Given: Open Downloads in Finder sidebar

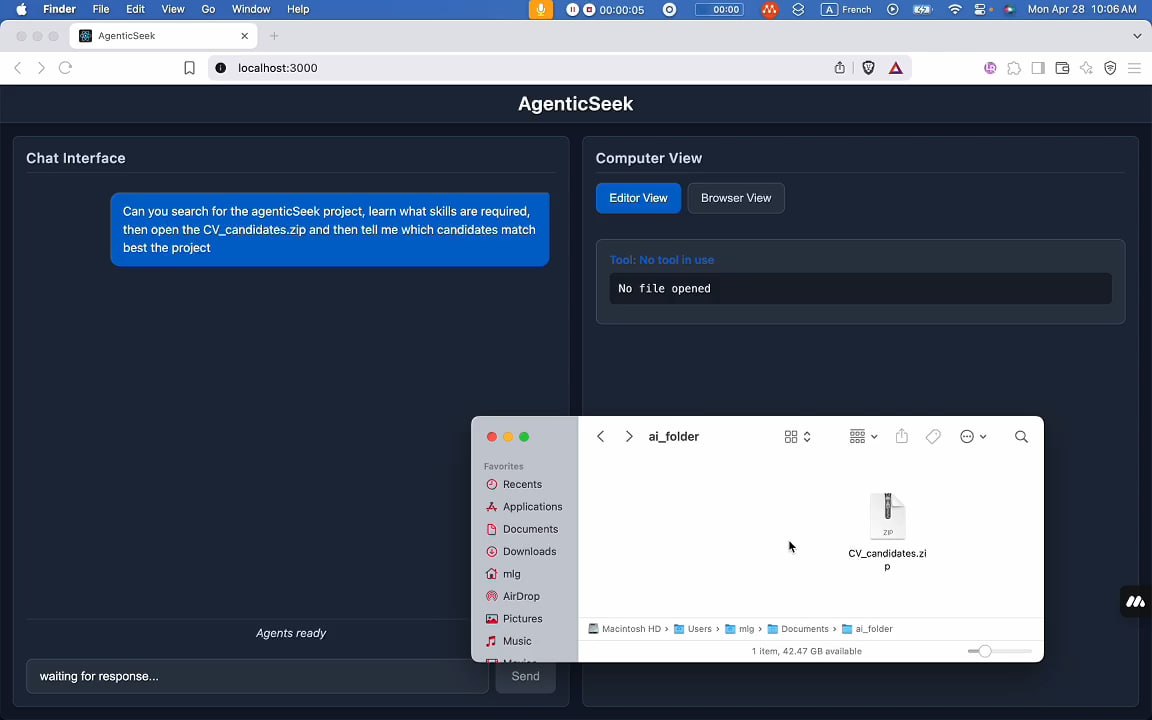Looking at the screenshot, I should tap(529, 552).
